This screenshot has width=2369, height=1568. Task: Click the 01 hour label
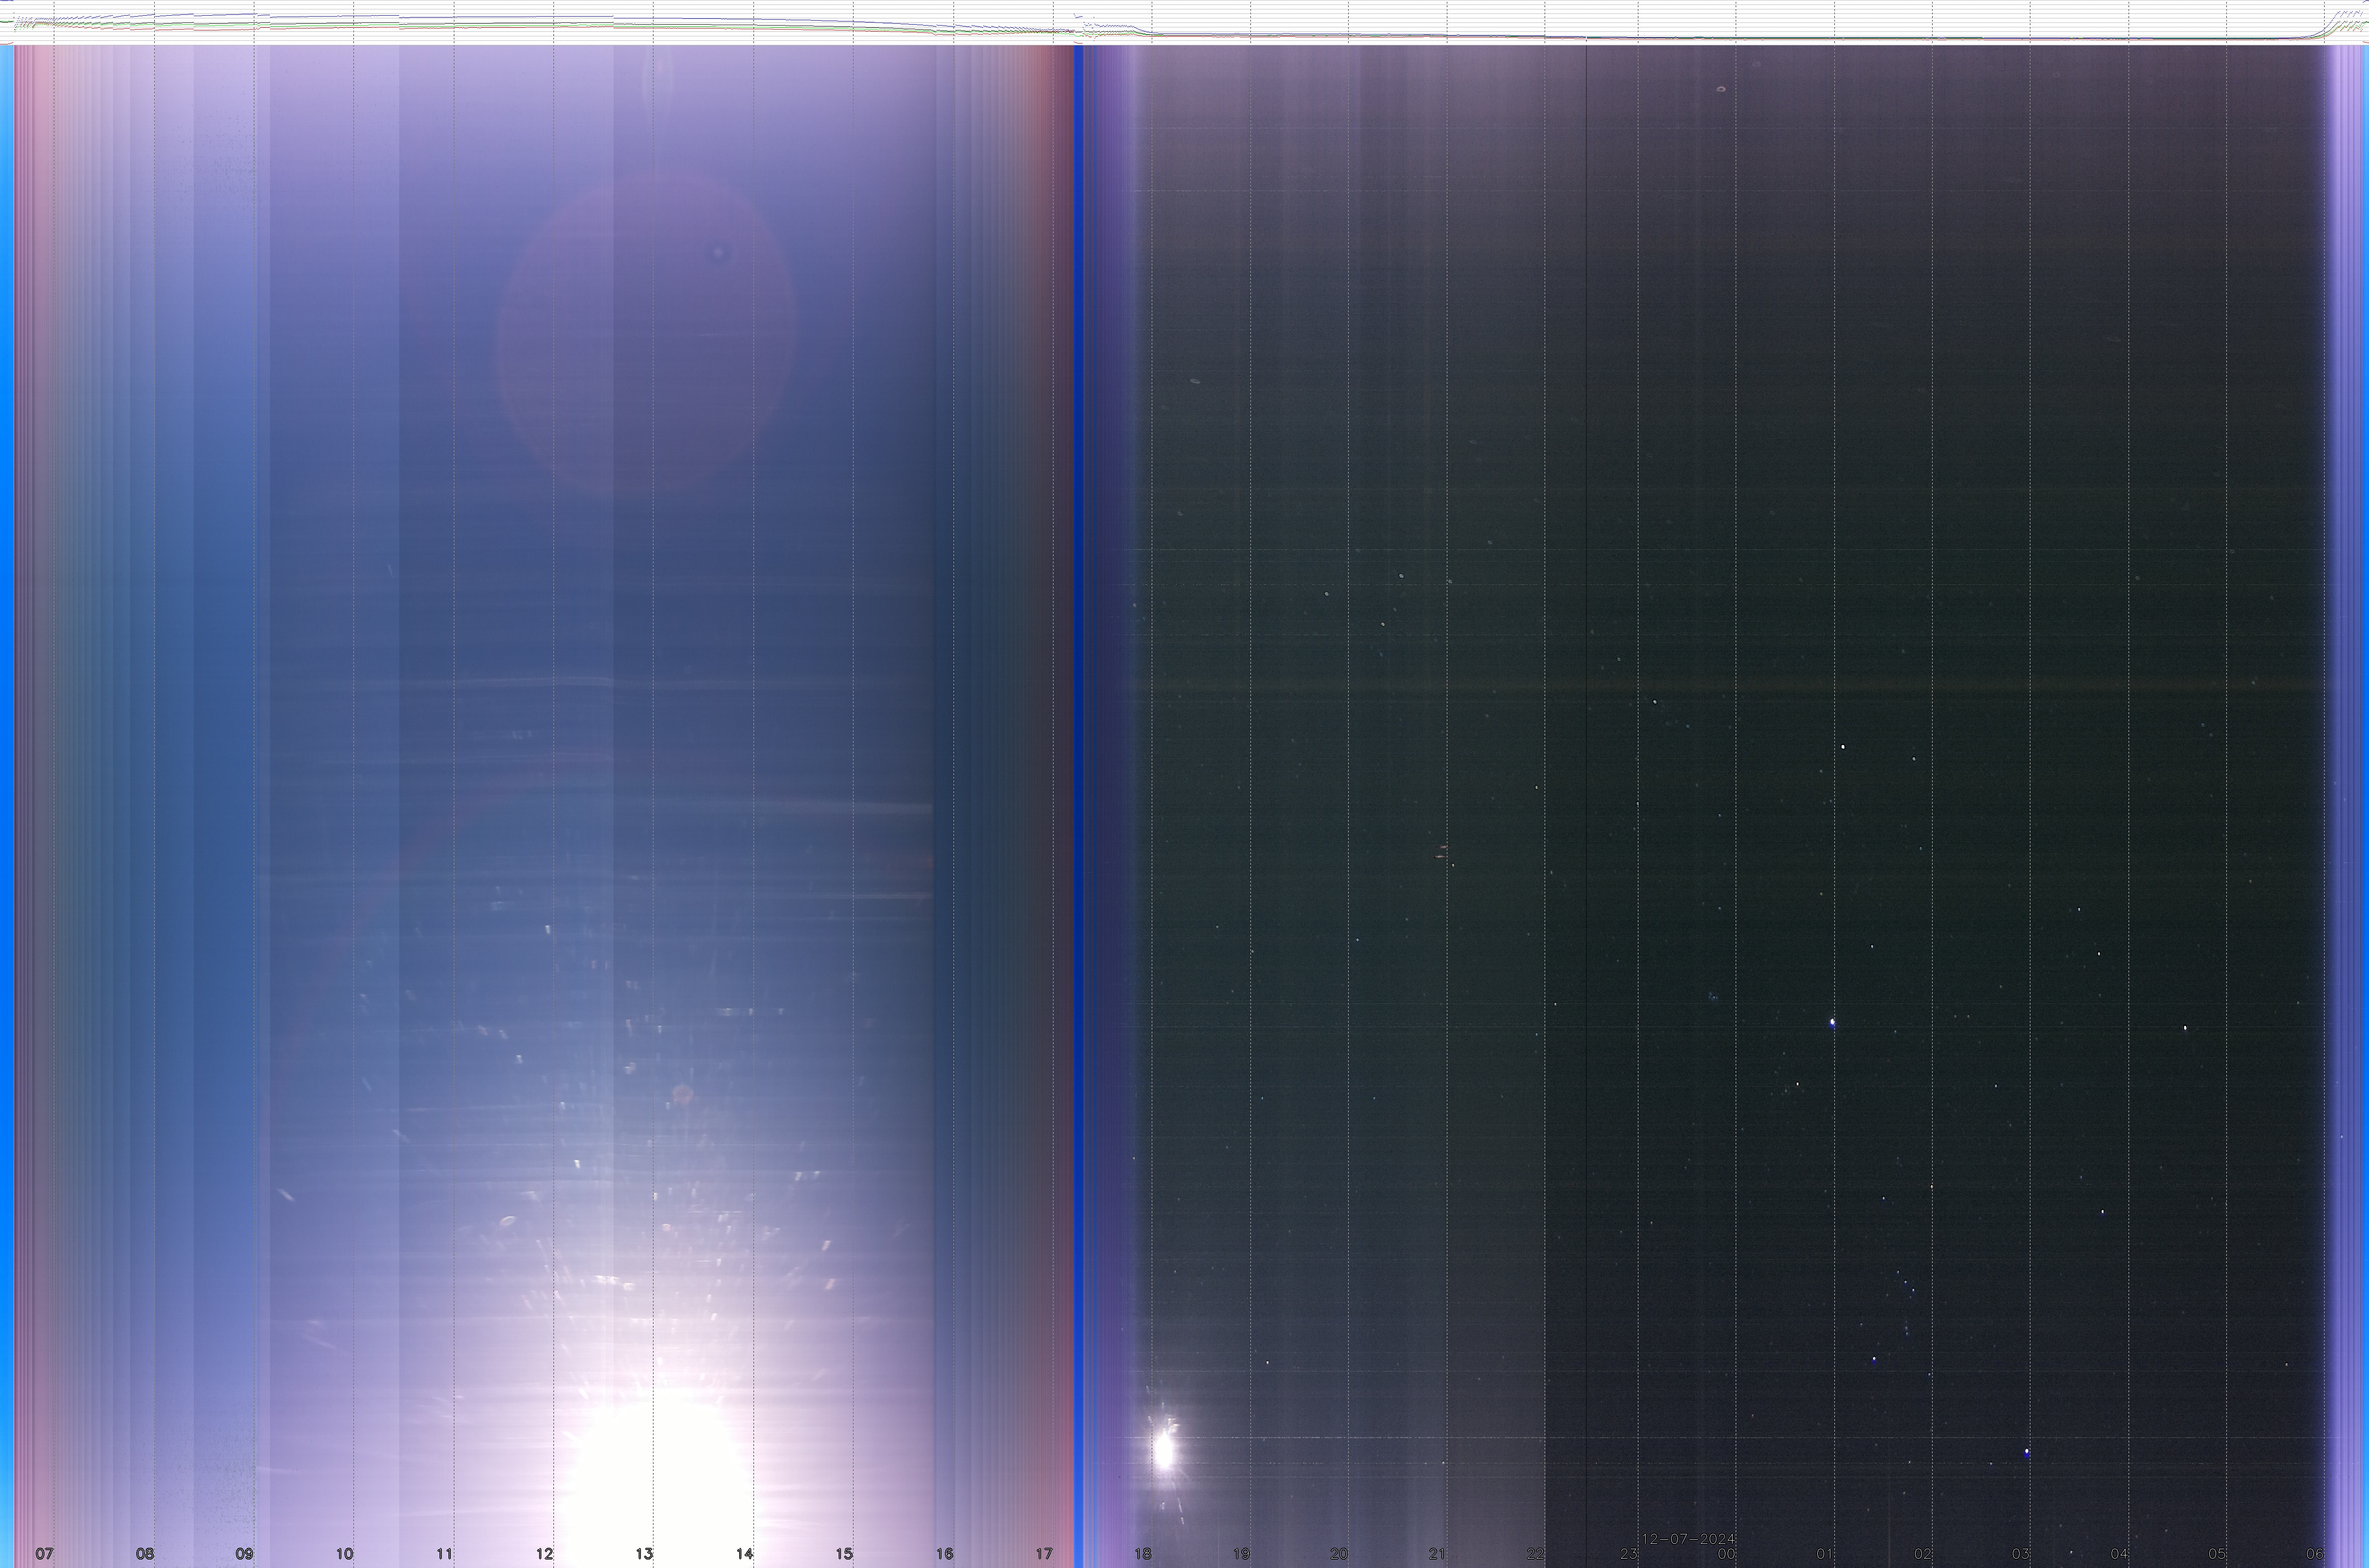coord(1825,1553)
